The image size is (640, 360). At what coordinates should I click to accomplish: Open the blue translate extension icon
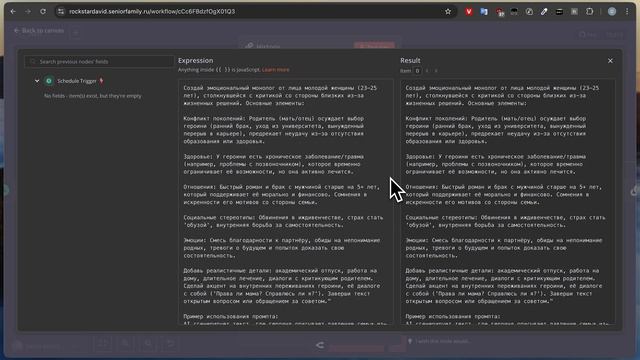(484, 12)
